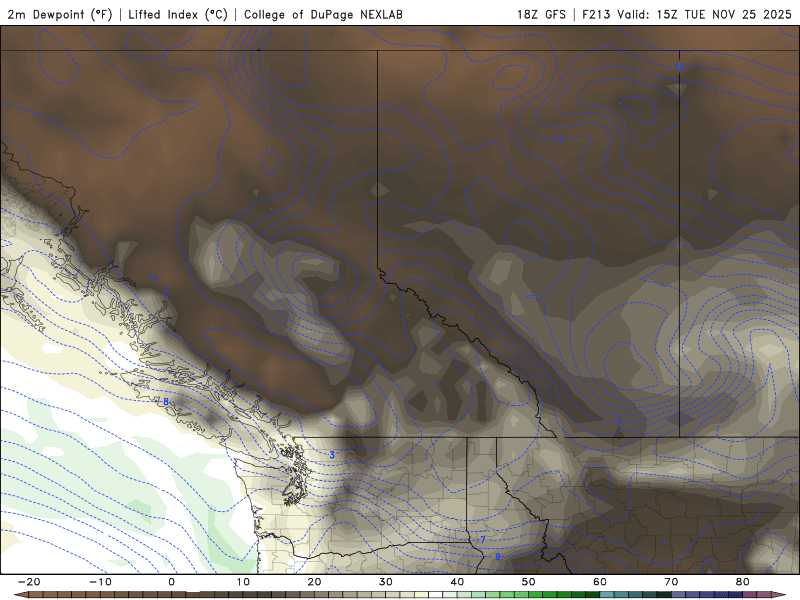This screenshot has width=800, height=600.
Task: Click the -10 label on the color scale
Action: 100,582
